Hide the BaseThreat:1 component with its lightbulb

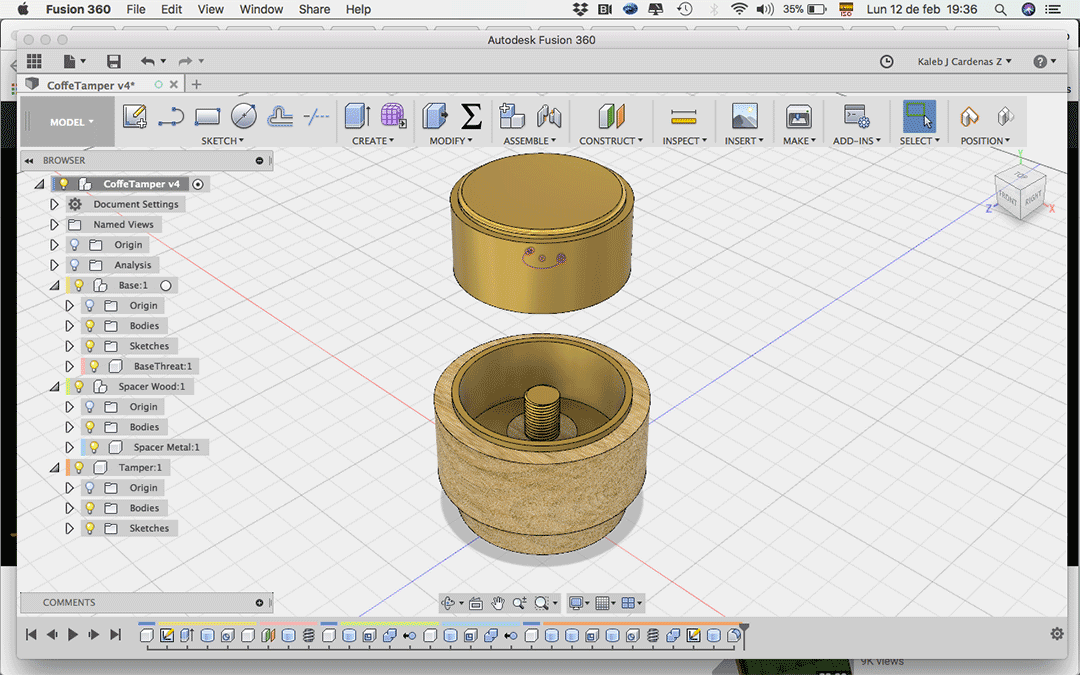coord(94,366)
